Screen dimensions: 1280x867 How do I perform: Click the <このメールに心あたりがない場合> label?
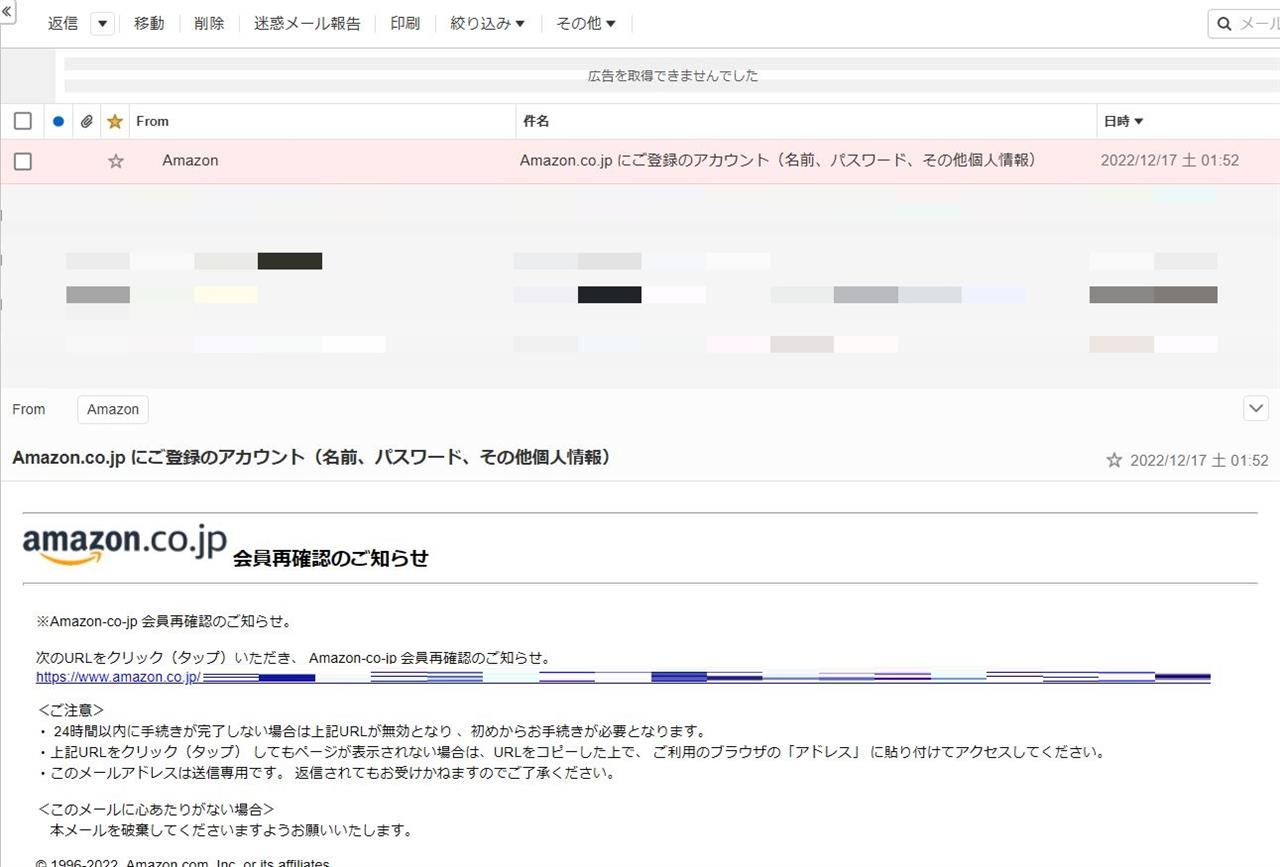[x=156, y=809]
